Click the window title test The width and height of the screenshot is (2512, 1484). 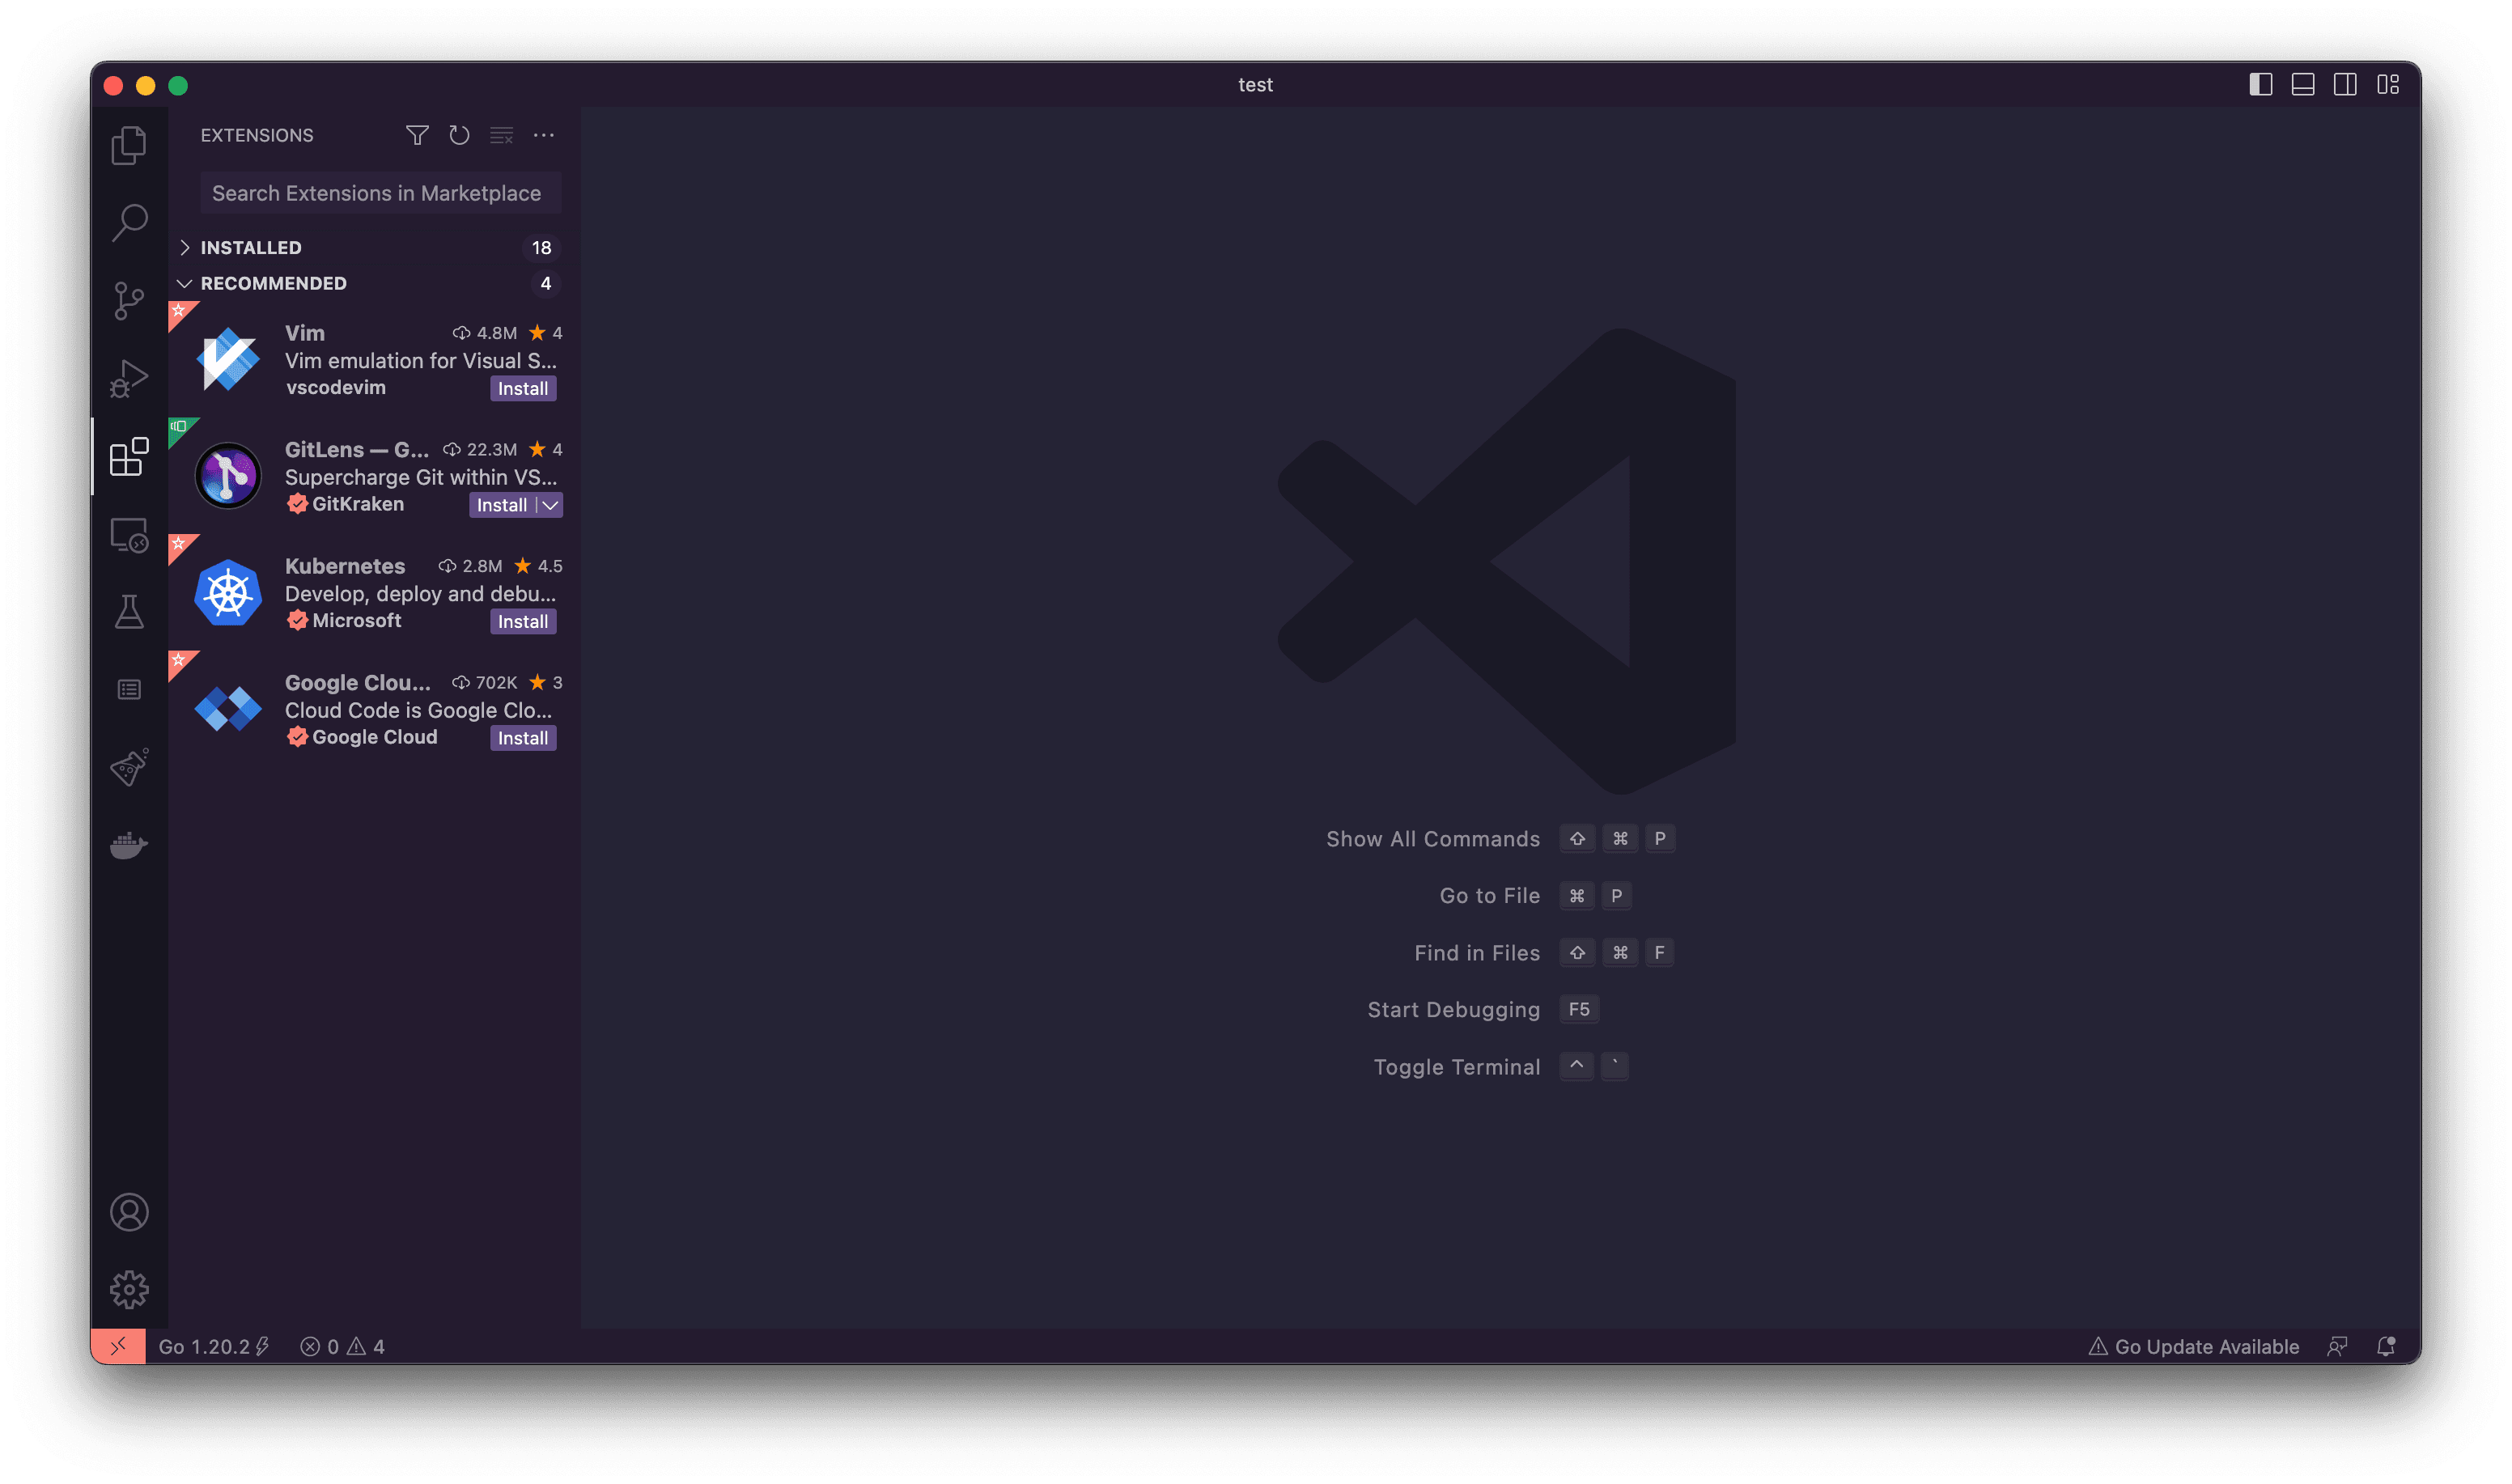click(1256, 85)
